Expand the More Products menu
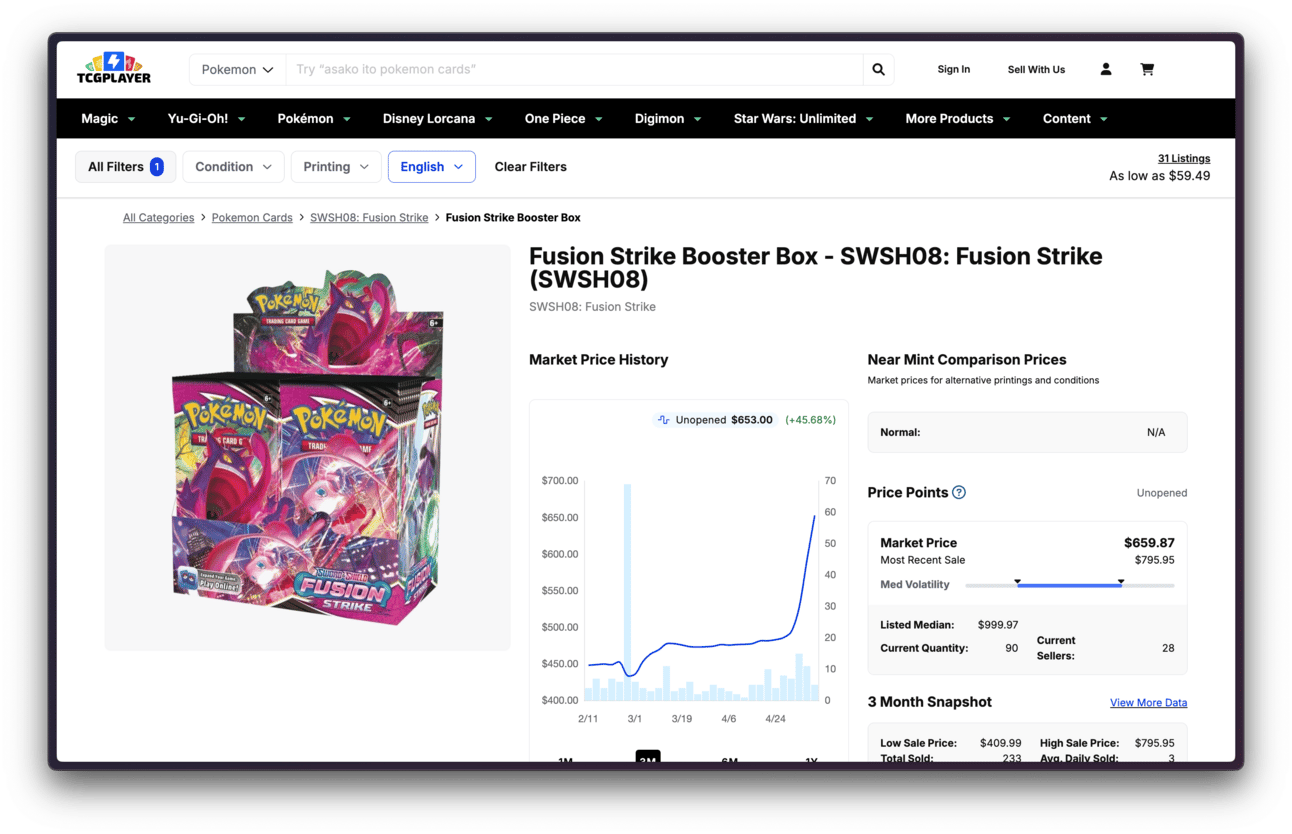The width and height of the screenshot is (1292, 834). click(x=958, y=118)
